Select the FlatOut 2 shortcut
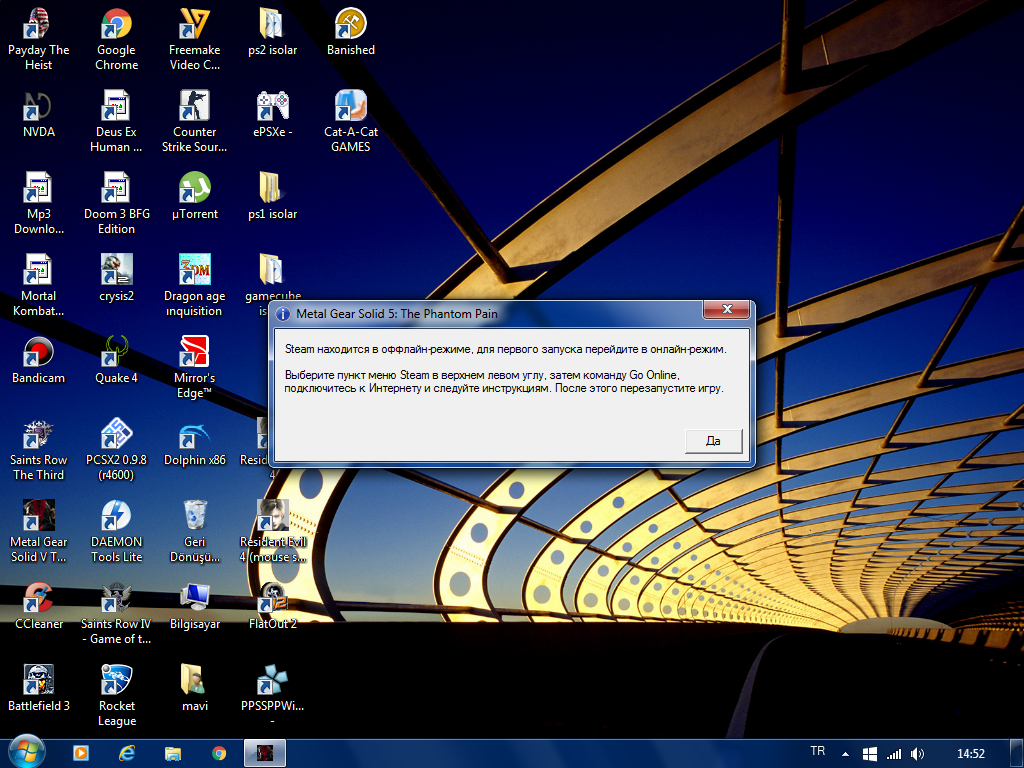Viewport: 1024px width, 768px height. point(272,607)
